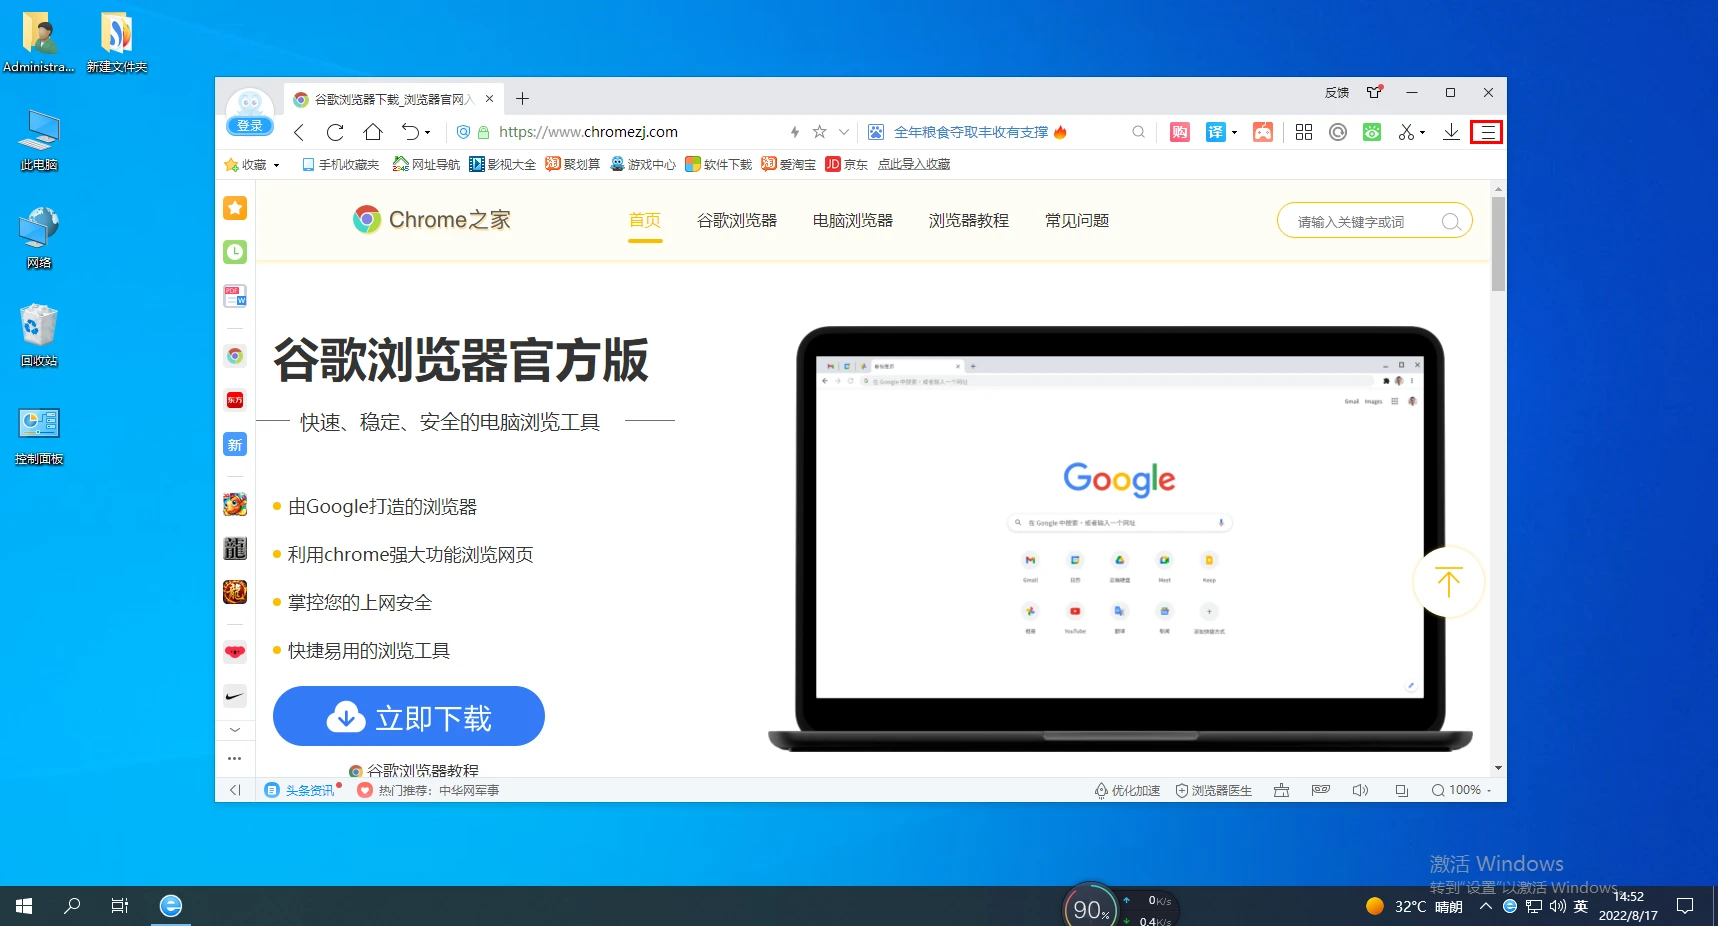
Task: Select the 常见问题 navigation tab
Action: 1077,221
